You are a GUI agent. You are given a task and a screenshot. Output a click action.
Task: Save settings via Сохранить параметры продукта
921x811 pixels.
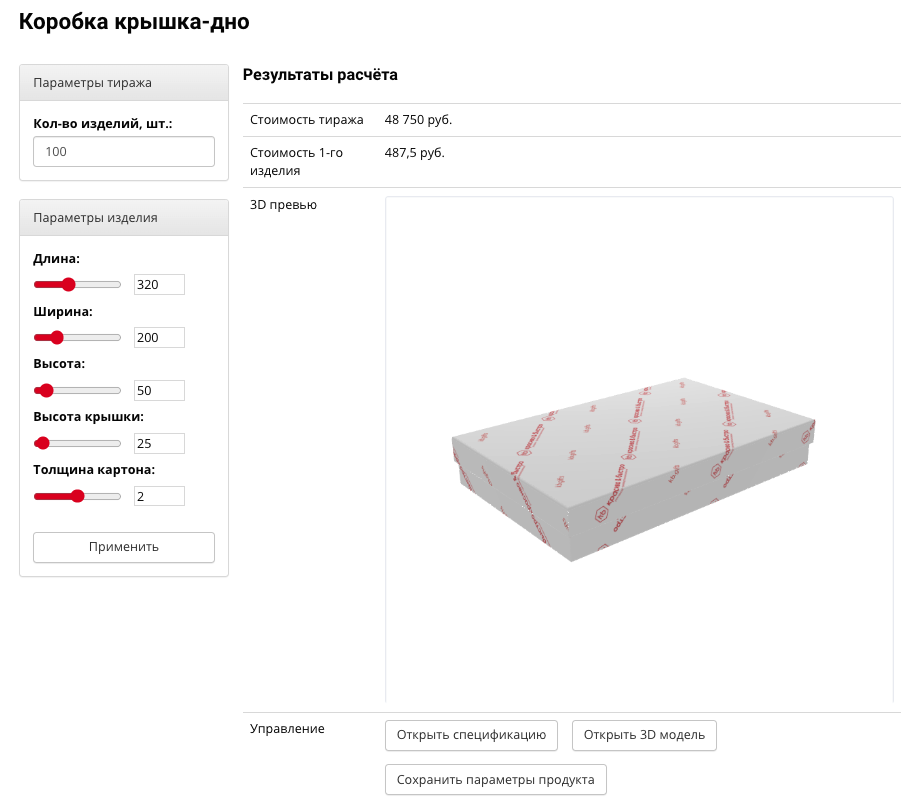point(495,780)
